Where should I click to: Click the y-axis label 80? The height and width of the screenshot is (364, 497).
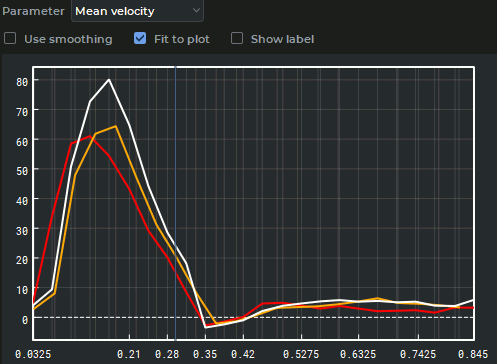(x=22, y=82)
